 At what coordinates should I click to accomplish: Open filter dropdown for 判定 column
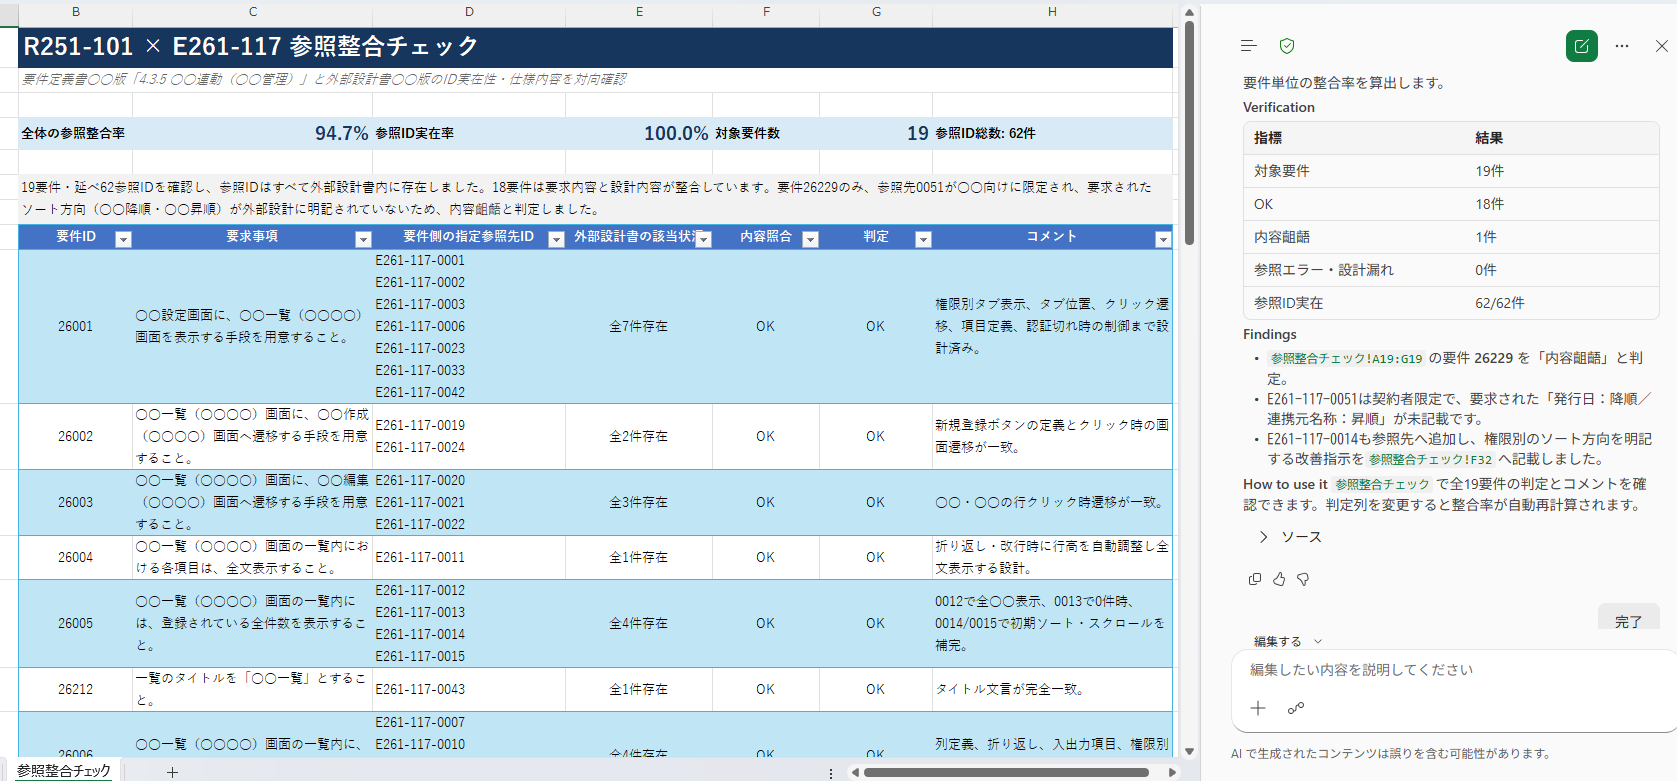tap(923, 239)
